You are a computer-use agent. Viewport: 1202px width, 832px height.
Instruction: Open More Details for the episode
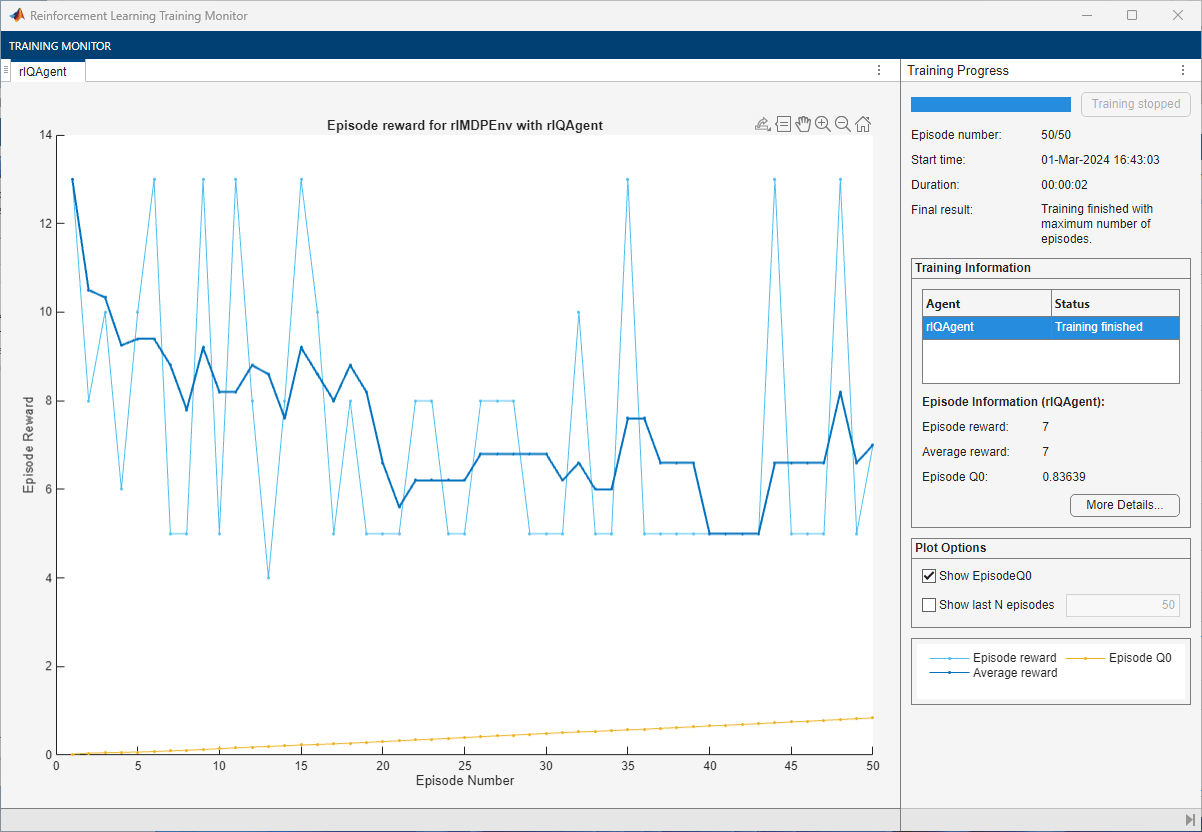(x=1125, y=505)
